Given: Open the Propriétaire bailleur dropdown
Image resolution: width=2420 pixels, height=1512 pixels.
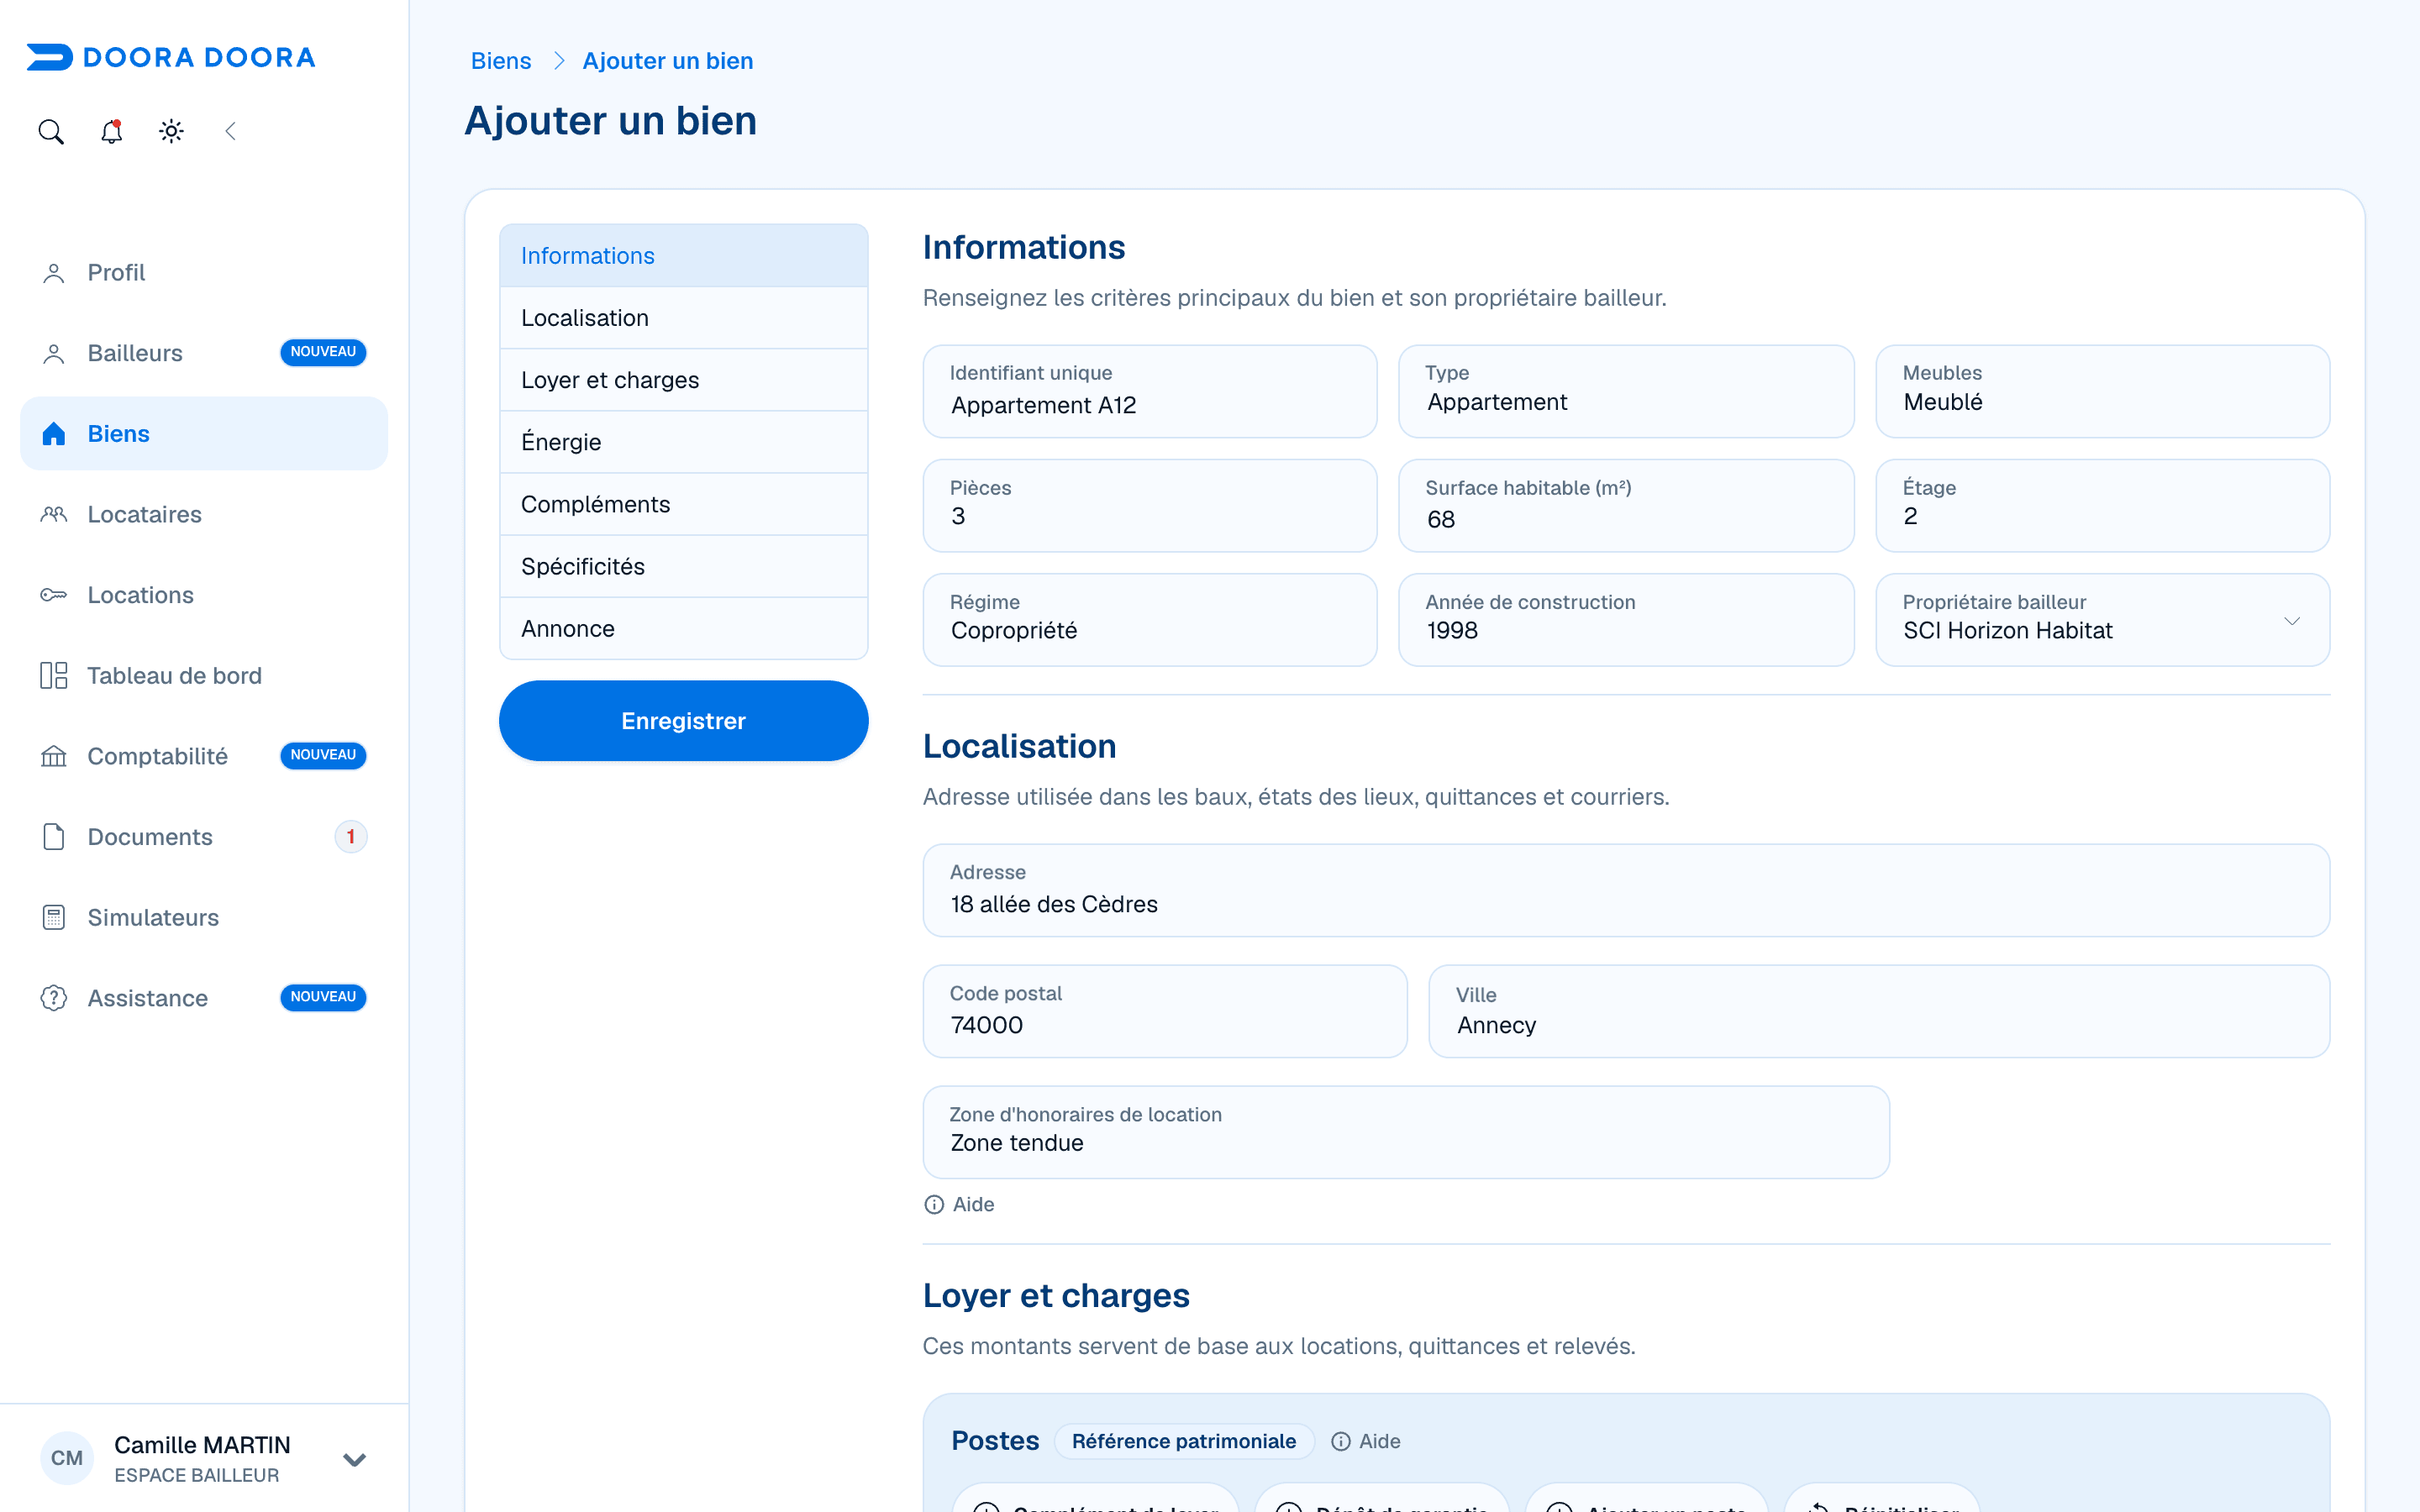Looking at the screenshot, I should [2102, 619].
